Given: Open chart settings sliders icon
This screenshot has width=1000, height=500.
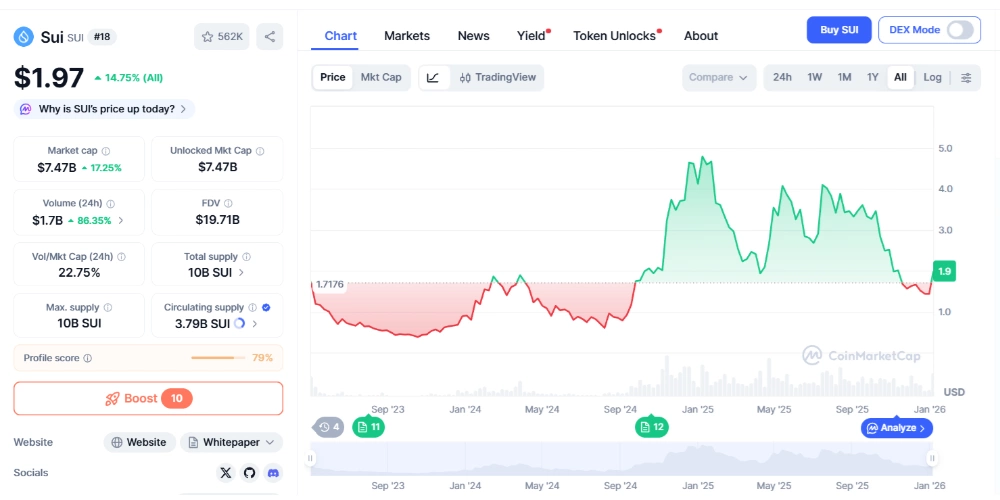Looking at the screenshot, I should coord(965,78).
